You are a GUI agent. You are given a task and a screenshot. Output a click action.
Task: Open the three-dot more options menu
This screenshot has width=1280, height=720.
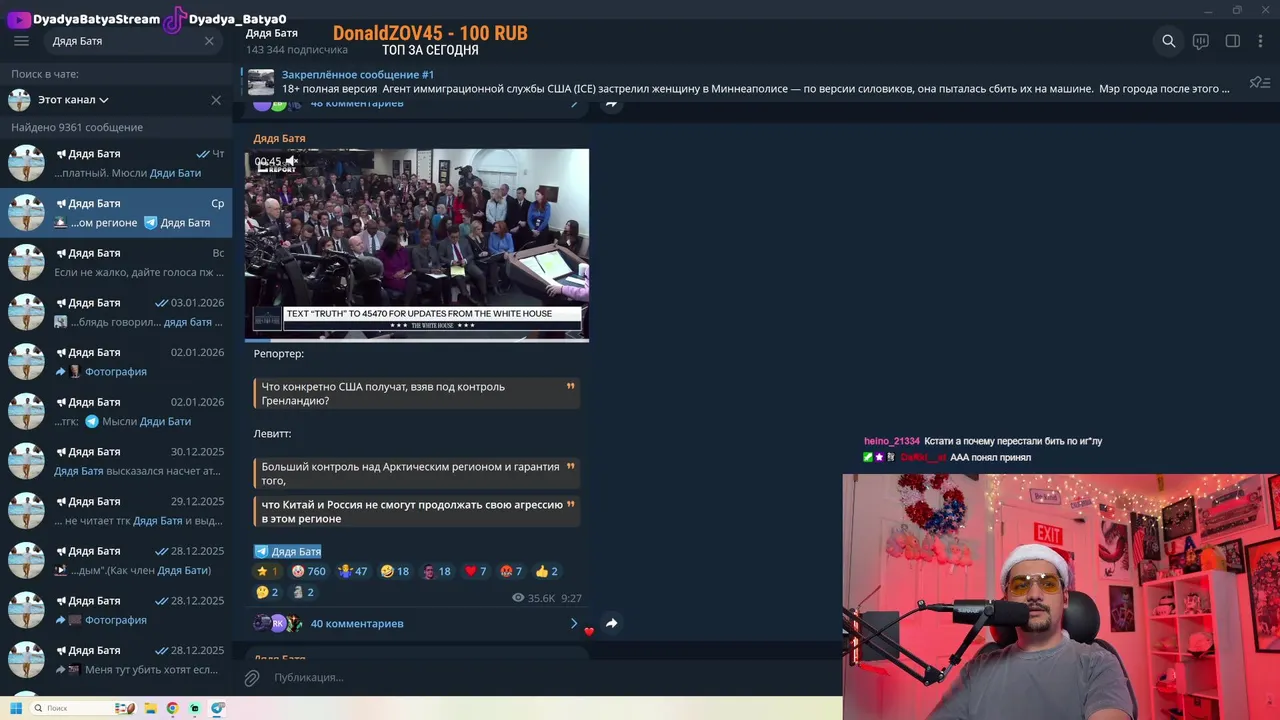1260,41
